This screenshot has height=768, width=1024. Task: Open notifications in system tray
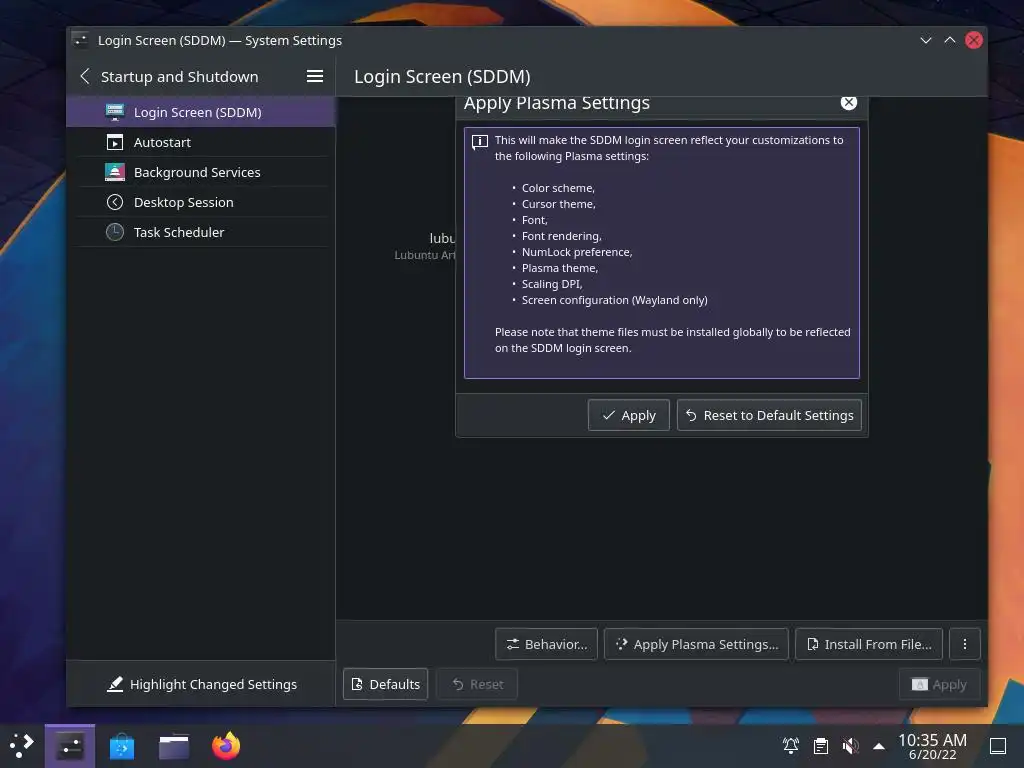click(791, 745)
